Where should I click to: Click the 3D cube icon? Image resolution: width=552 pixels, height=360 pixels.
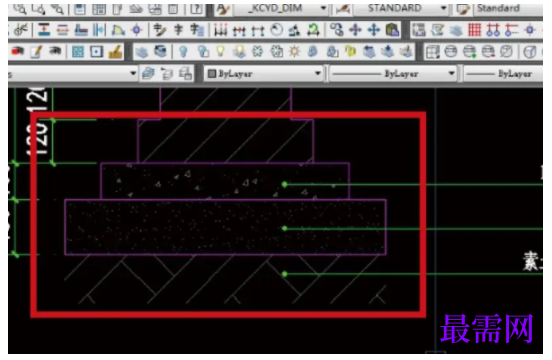point(529,52)
